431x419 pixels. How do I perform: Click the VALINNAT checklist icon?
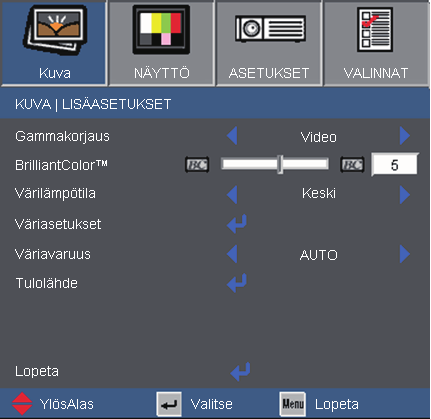point(375,29)
